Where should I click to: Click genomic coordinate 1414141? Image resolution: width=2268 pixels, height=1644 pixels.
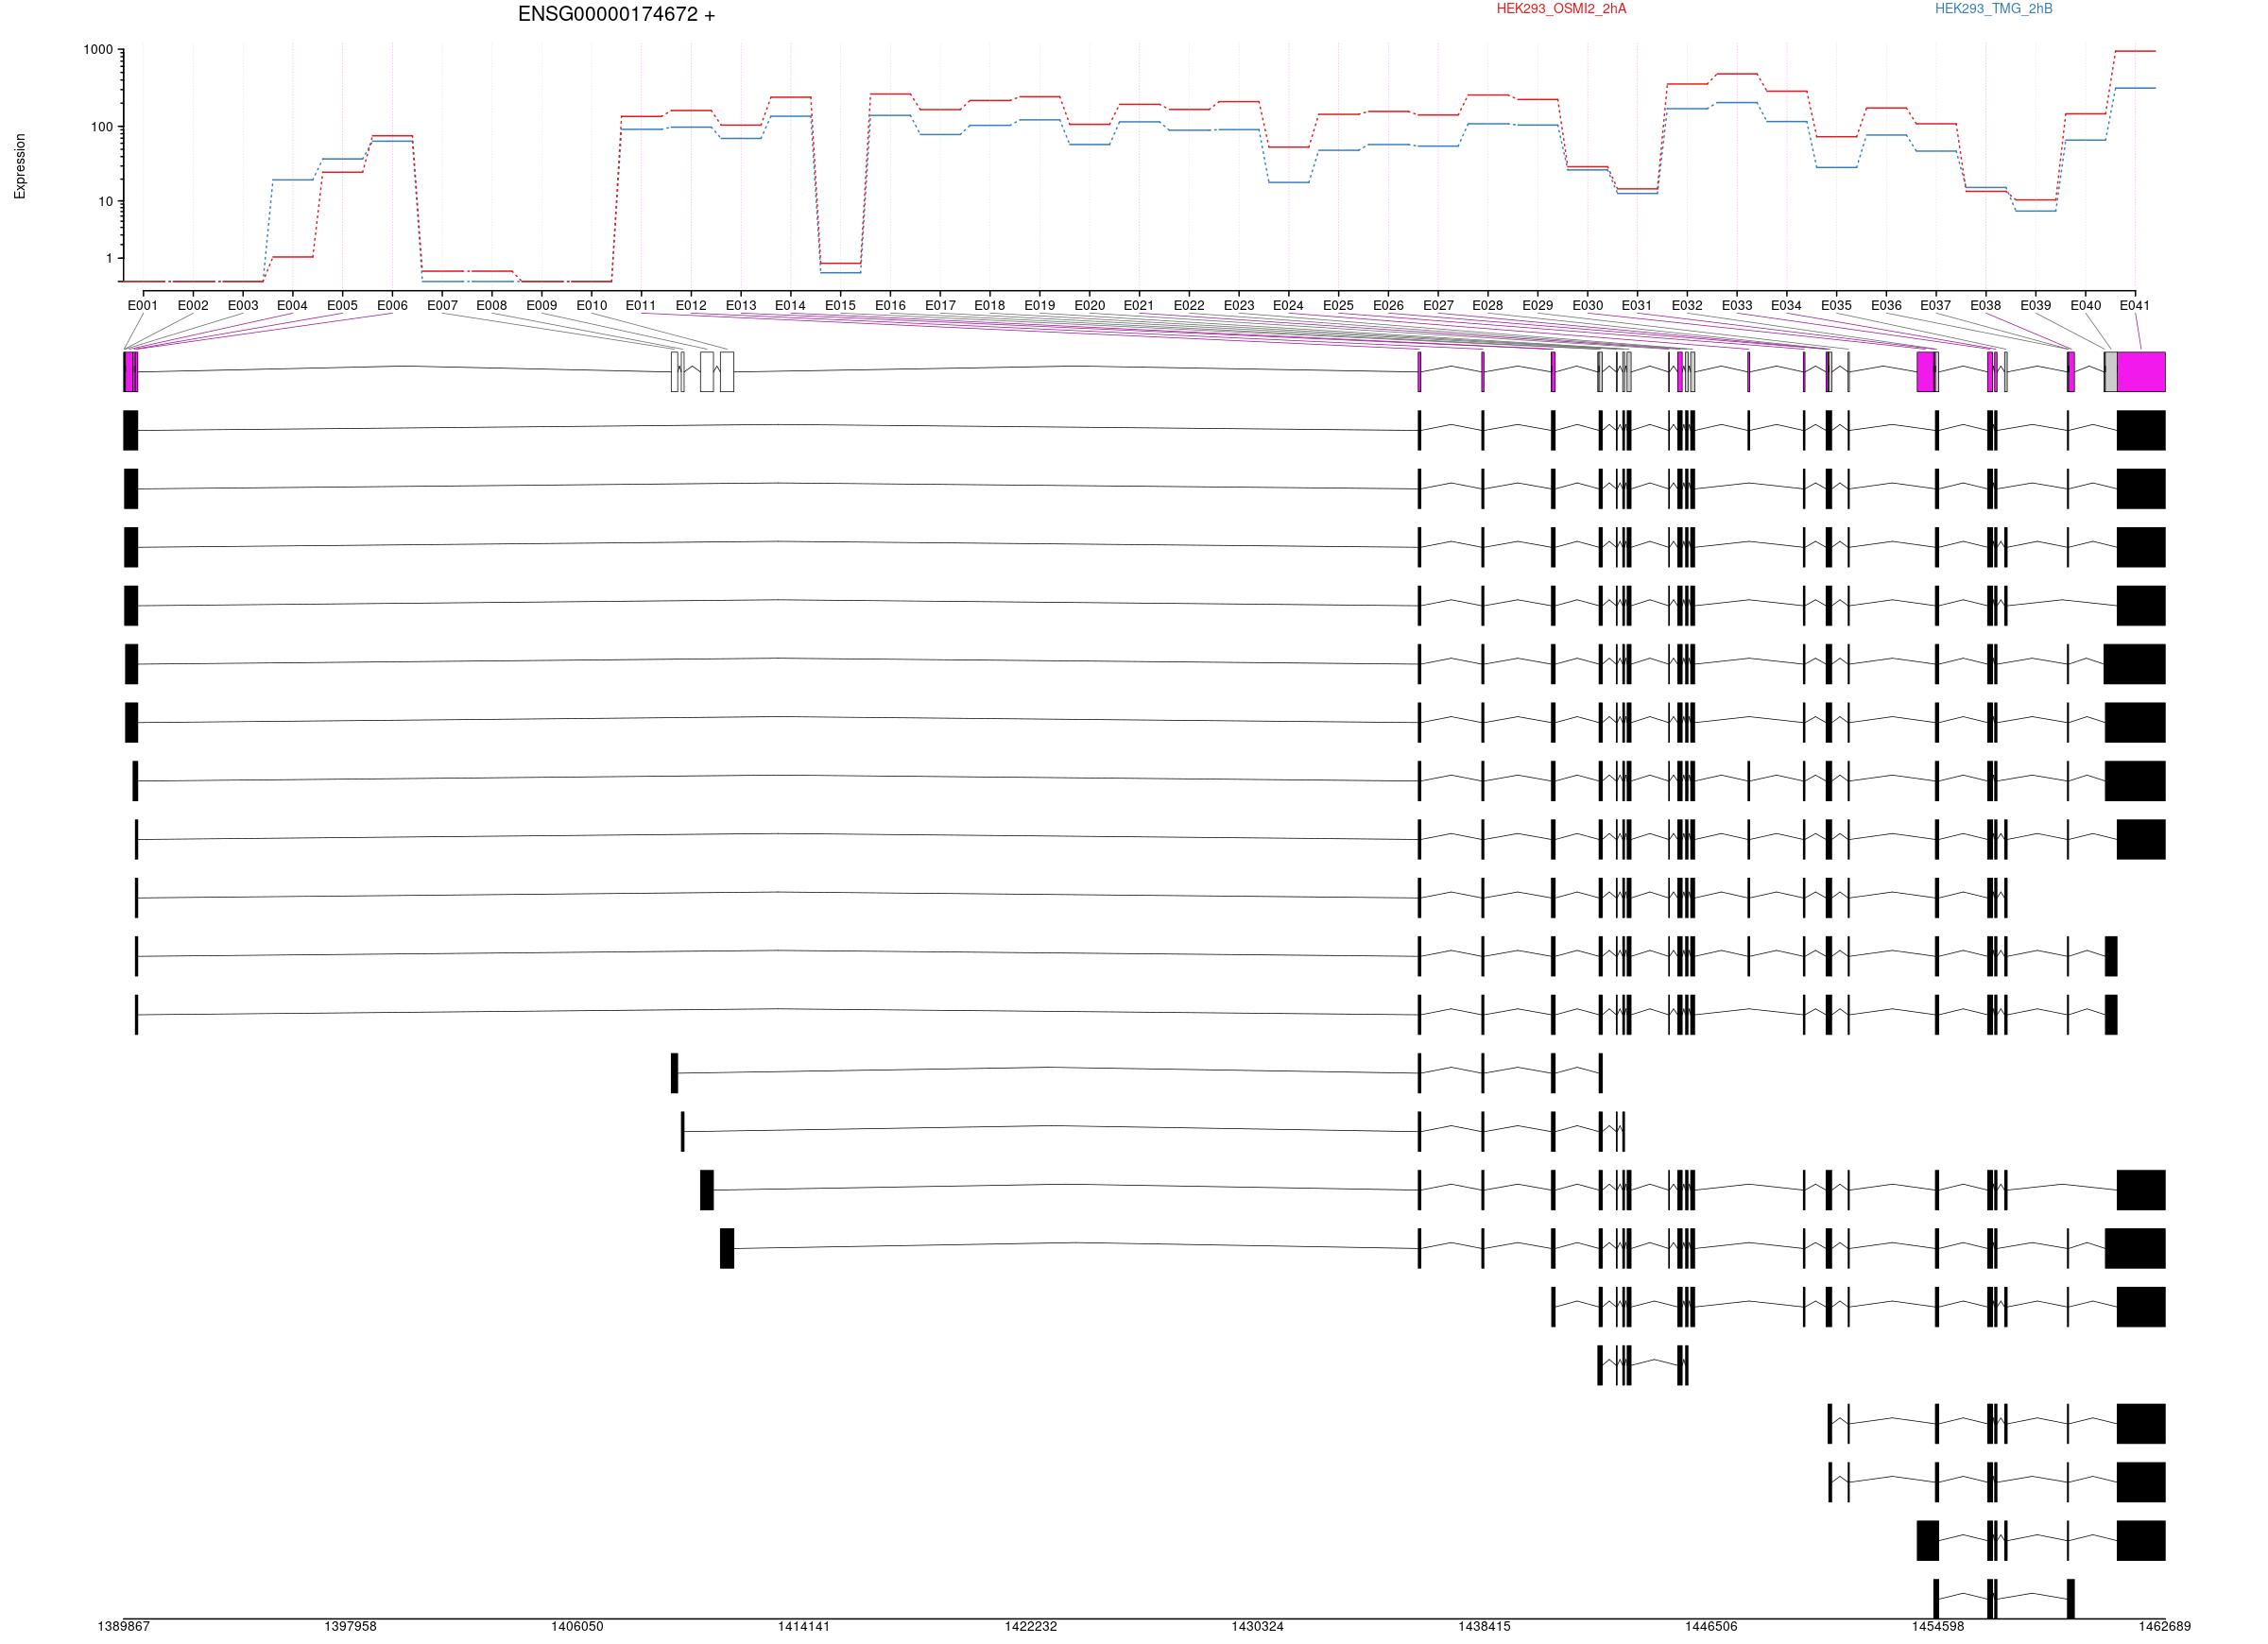click(804, 1627)
